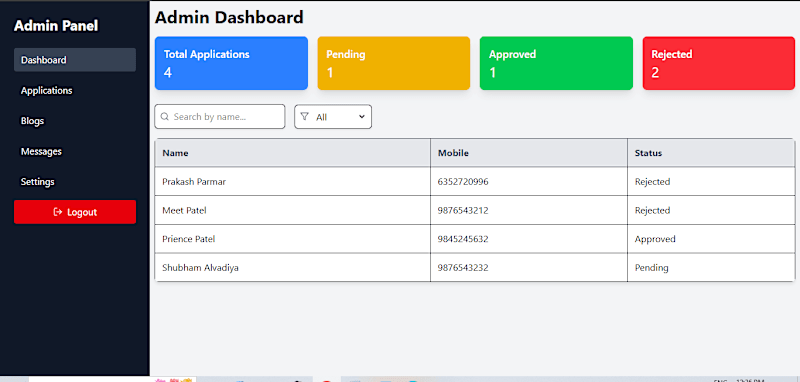Screen dimensions: 800x382
Task: Open the Blogs section
Action: (x=32, y=121)
